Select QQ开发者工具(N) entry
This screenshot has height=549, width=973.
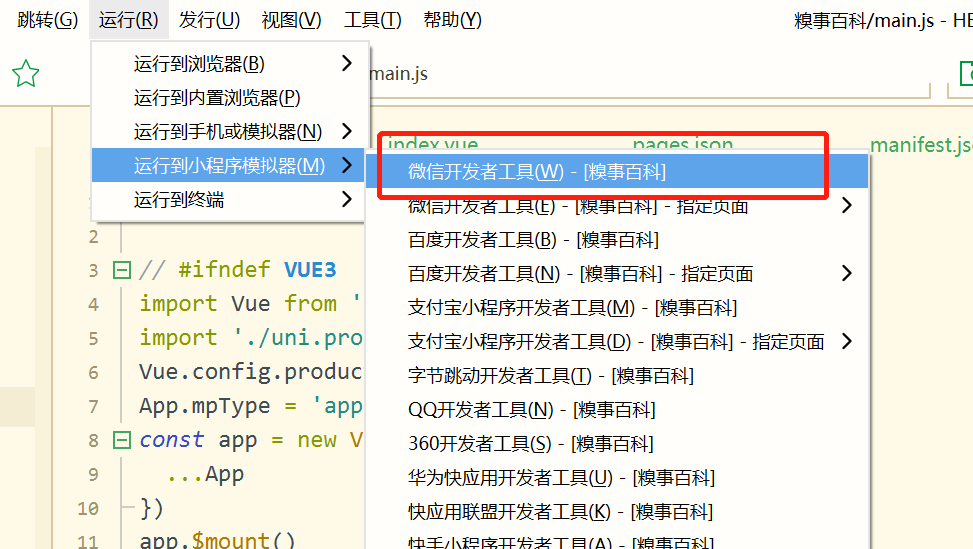click(x=531, y=410)
